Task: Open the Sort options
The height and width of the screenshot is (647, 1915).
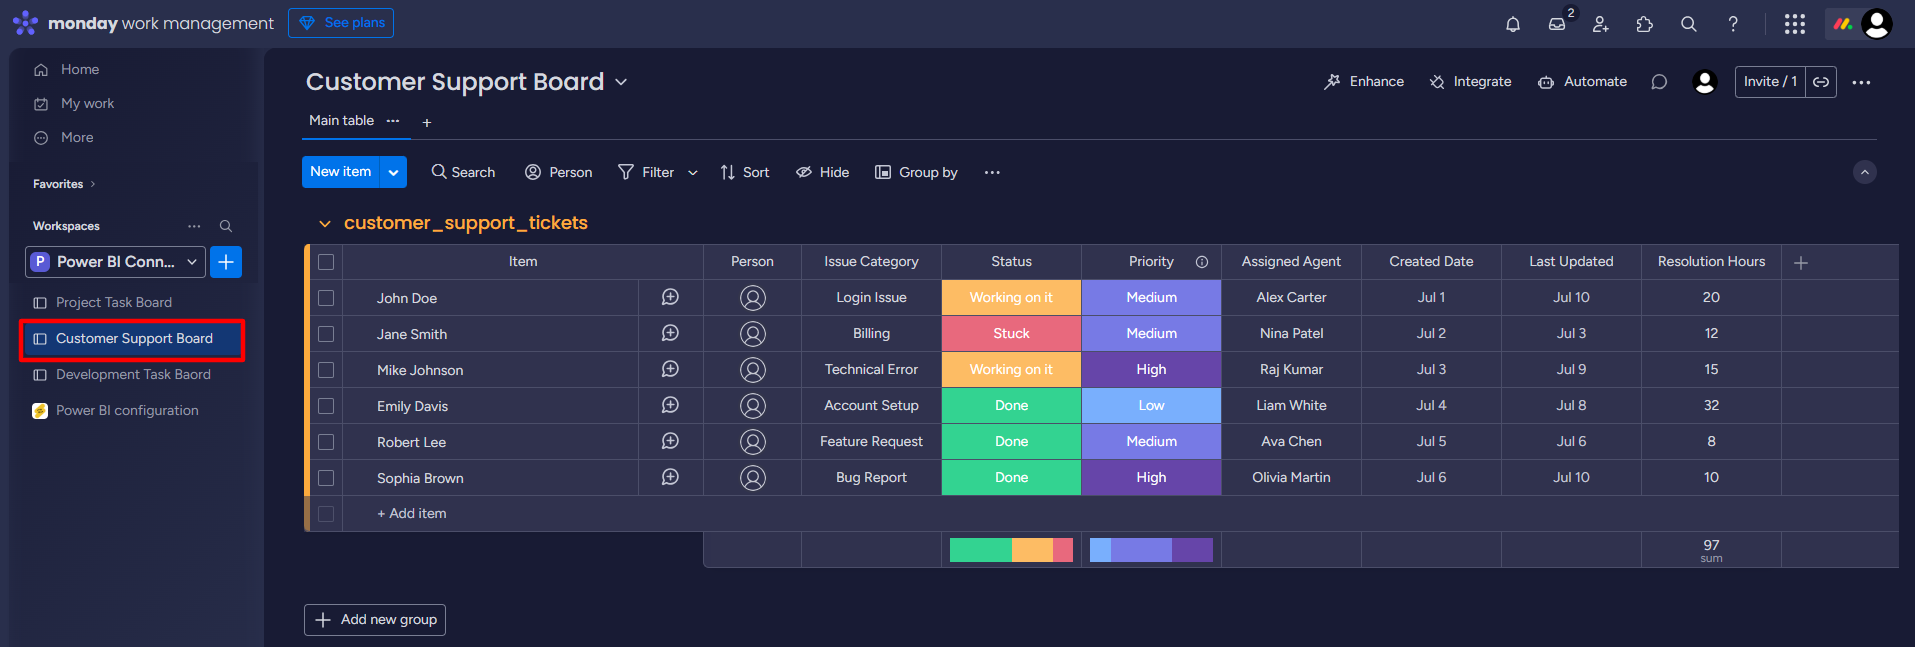Action: tap(745, 172)
